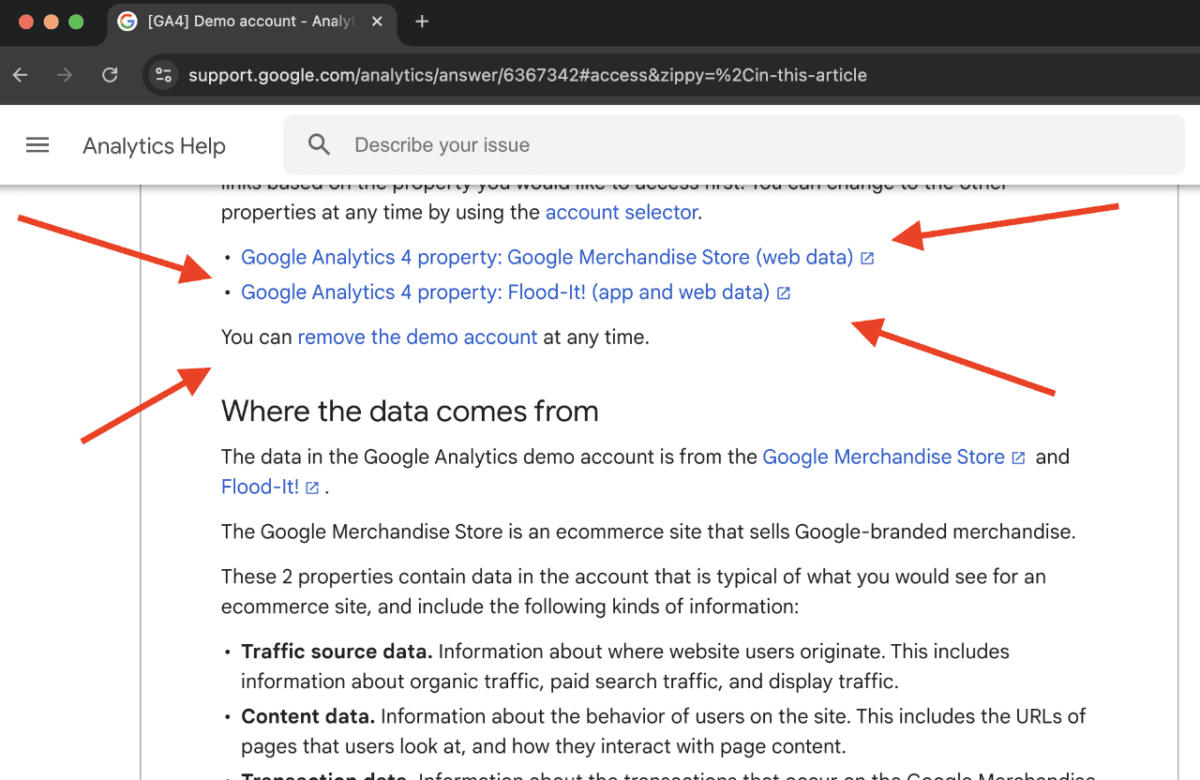Select the address bar URL

[x=527, y=75]
